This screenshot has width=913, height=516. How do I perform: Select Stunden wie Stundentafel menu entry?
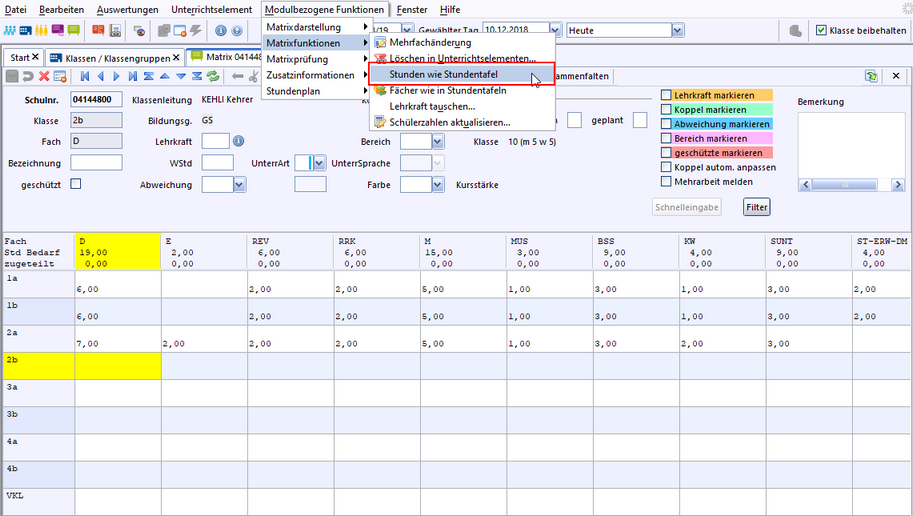442,75
